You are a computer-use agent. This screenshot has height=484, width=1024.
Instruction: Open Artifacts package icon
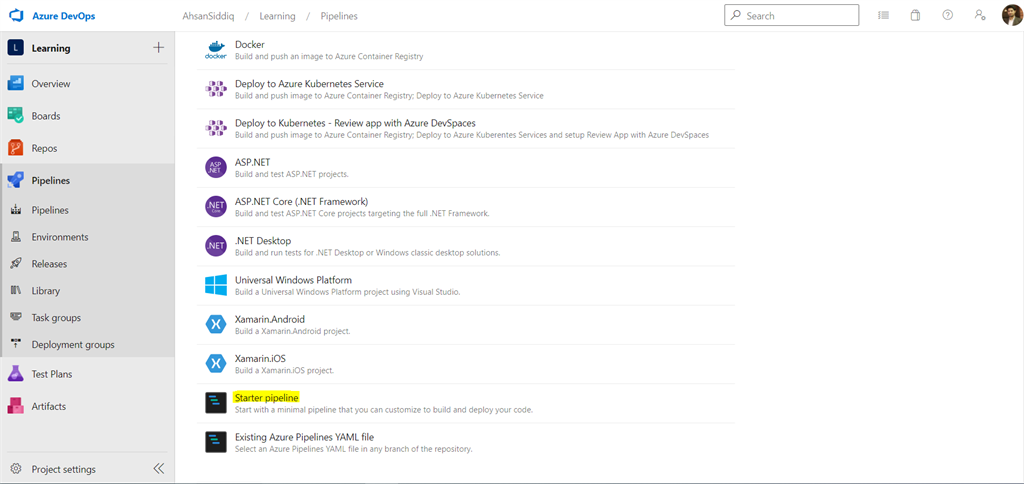click(x=16, y=406)
